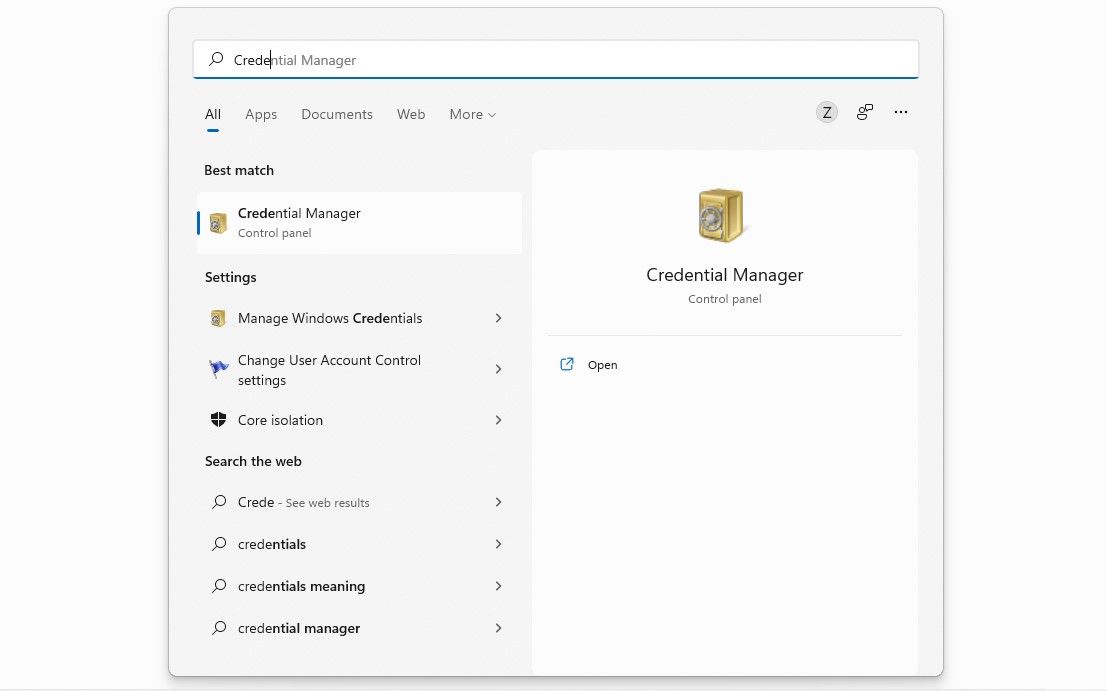Viewport: 1107px width, 691px height.
Task: Click the accounts icon beside the avatar
Action: (864, 112)
